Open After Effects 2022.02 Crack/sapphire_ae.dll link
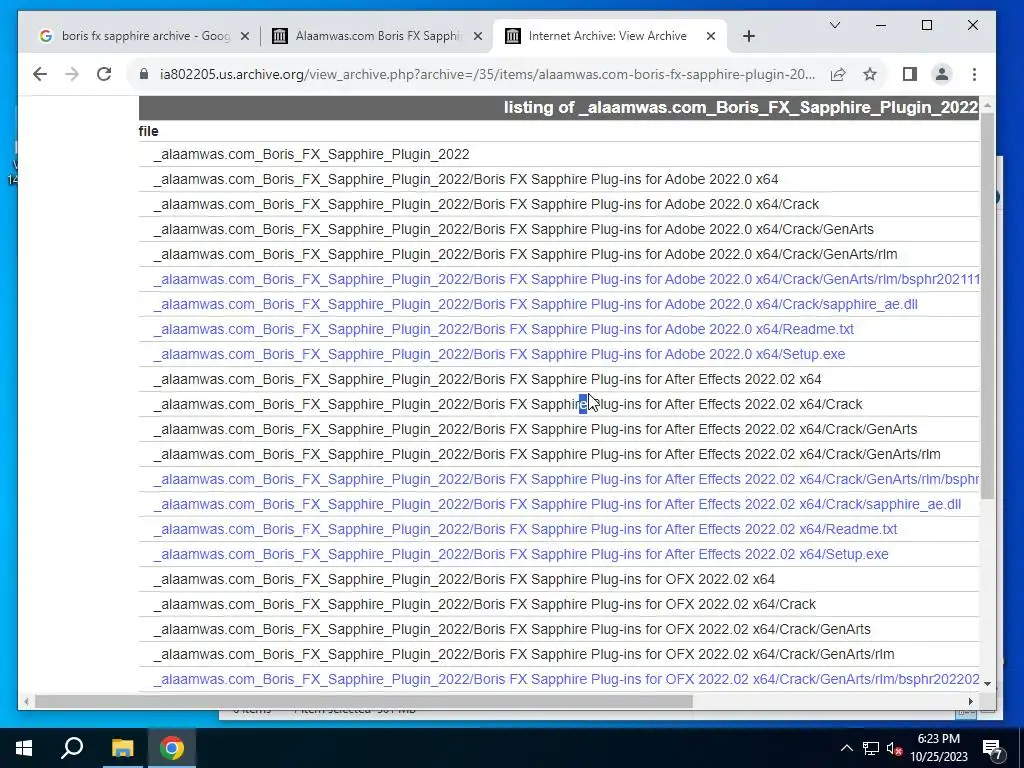1024x768 pixels. [557, 504]
